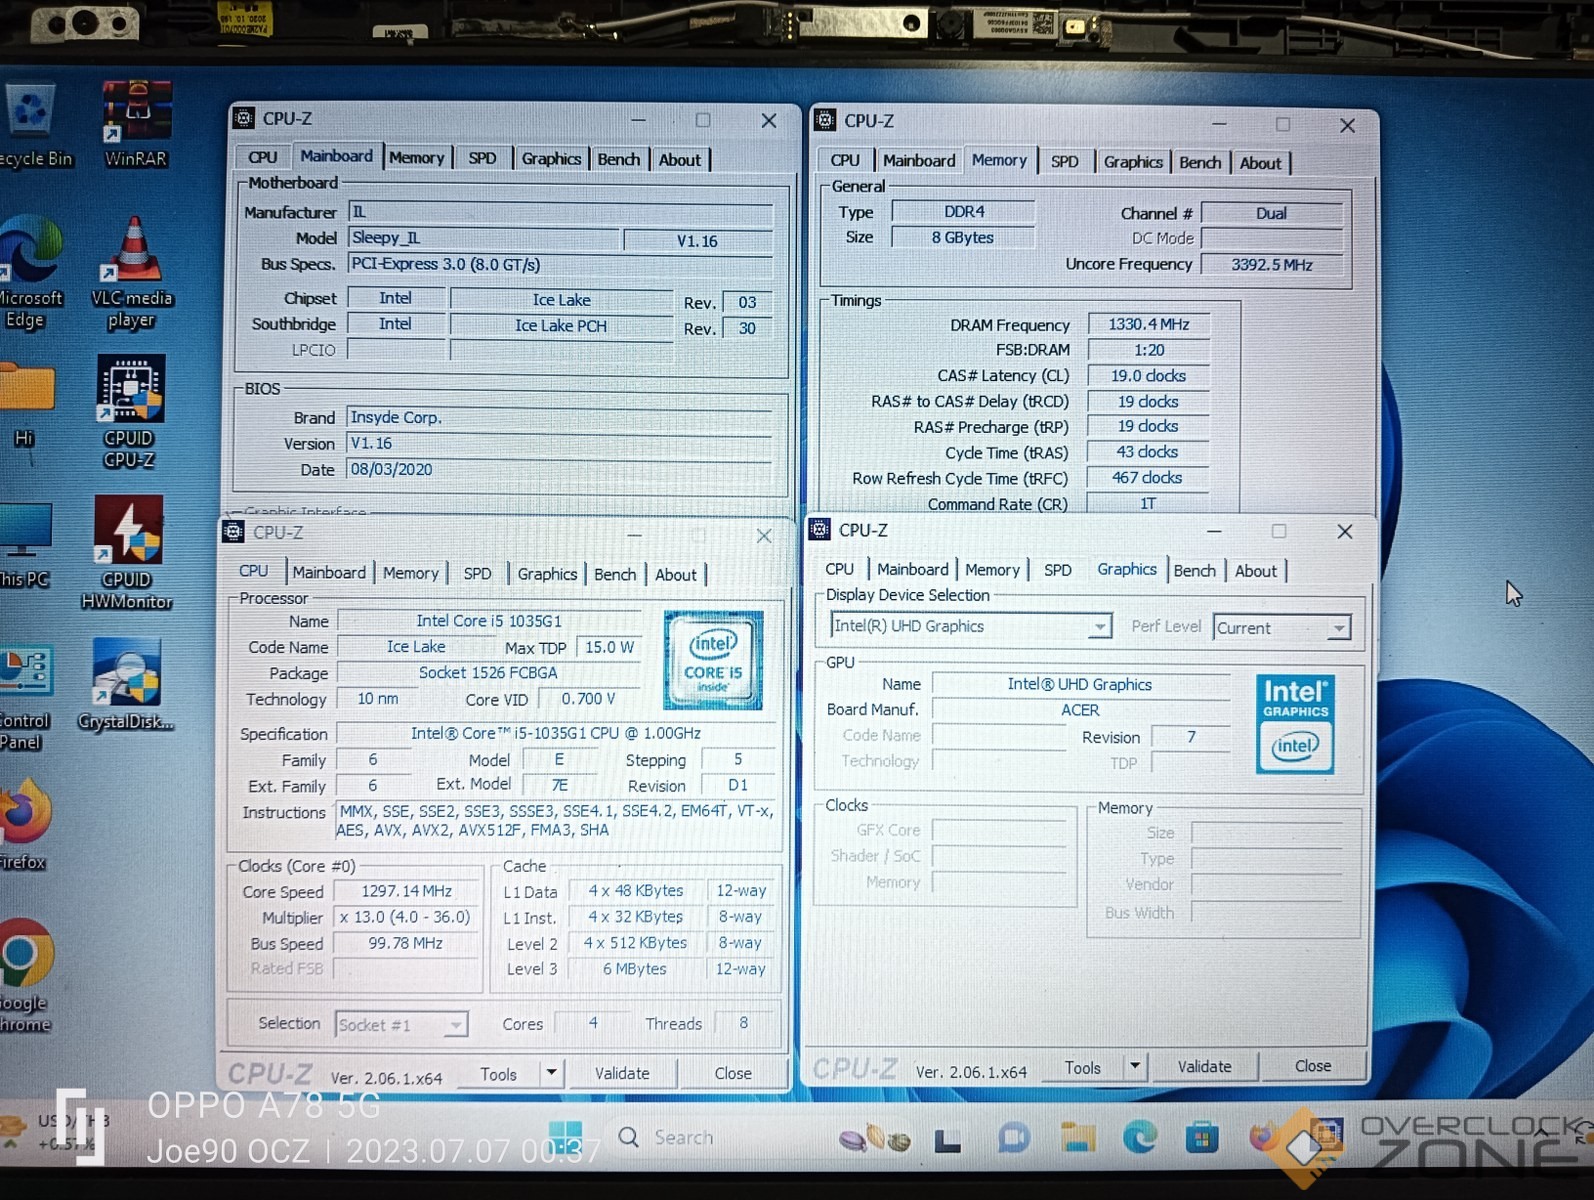The height and width of the screenshot is (1200, 1594).
Task: Click Close button in the Graphics window
Action: tap(1313, 1066)
